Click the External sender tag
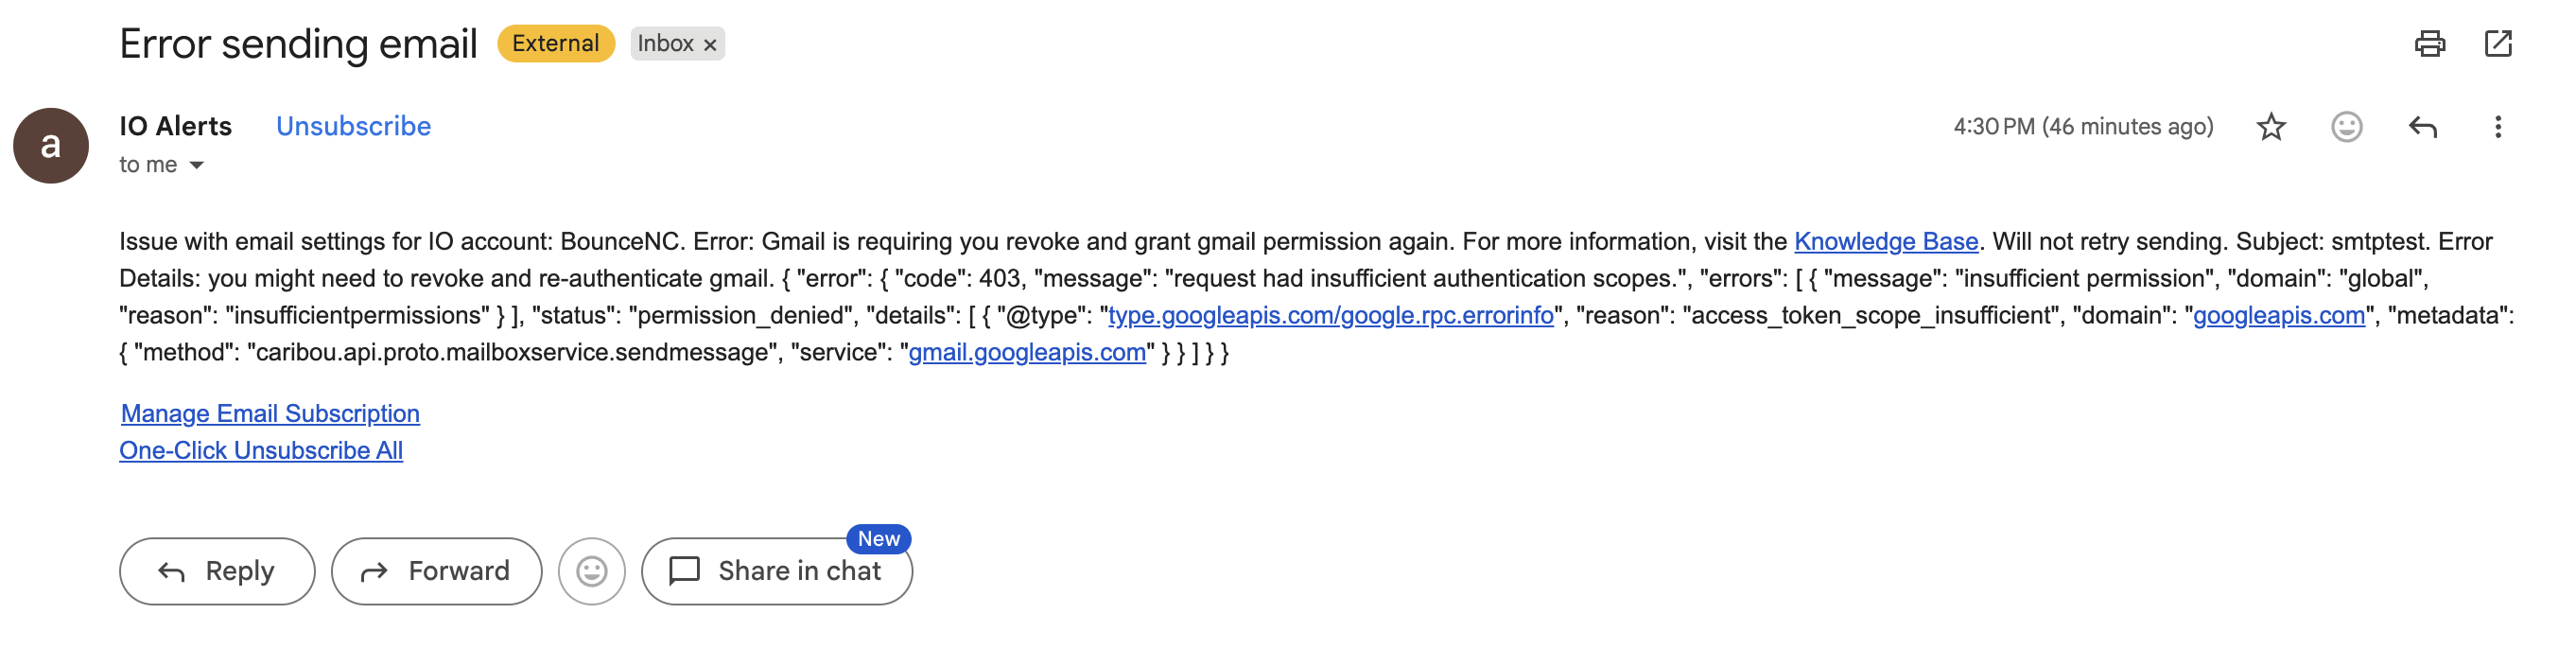This screenshot has width=2576, height=649. click(556, 44)
